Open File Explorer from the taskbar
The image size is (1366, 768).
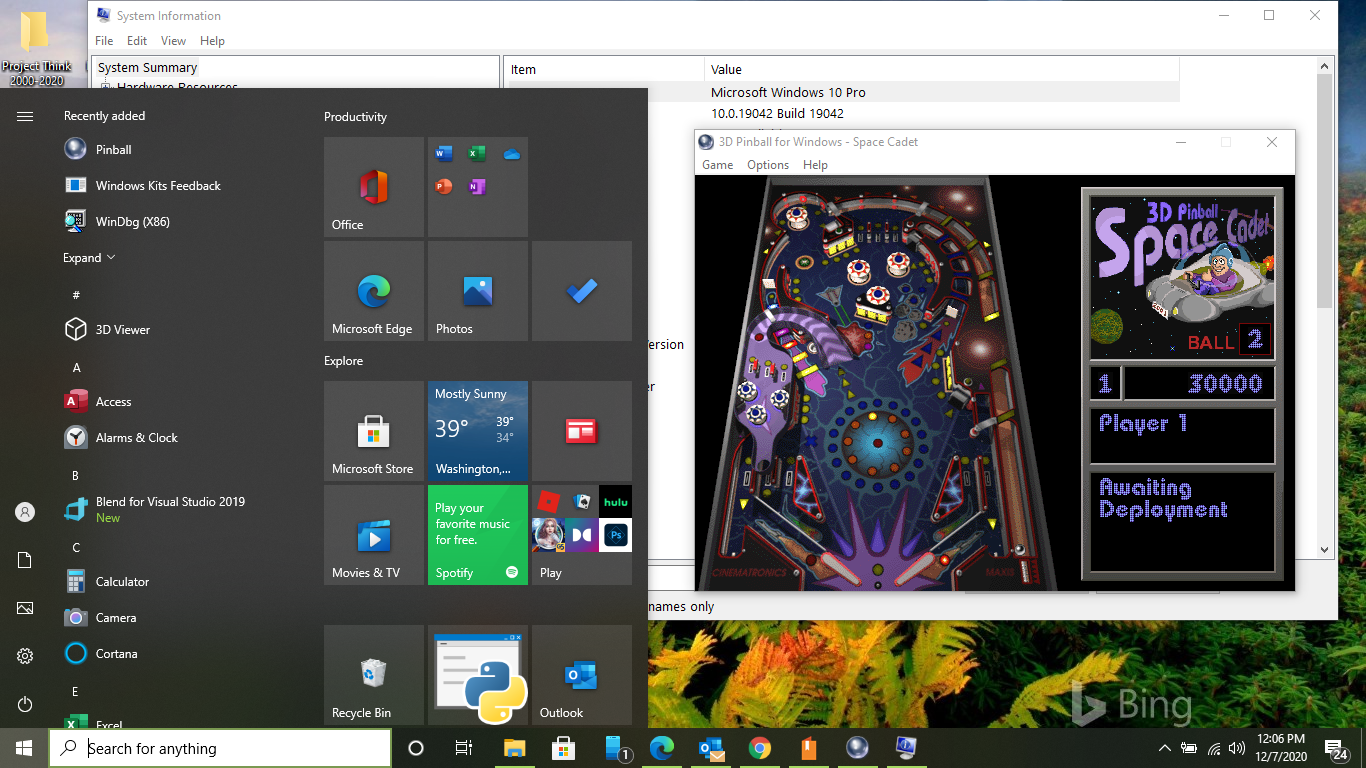[514, 748]
